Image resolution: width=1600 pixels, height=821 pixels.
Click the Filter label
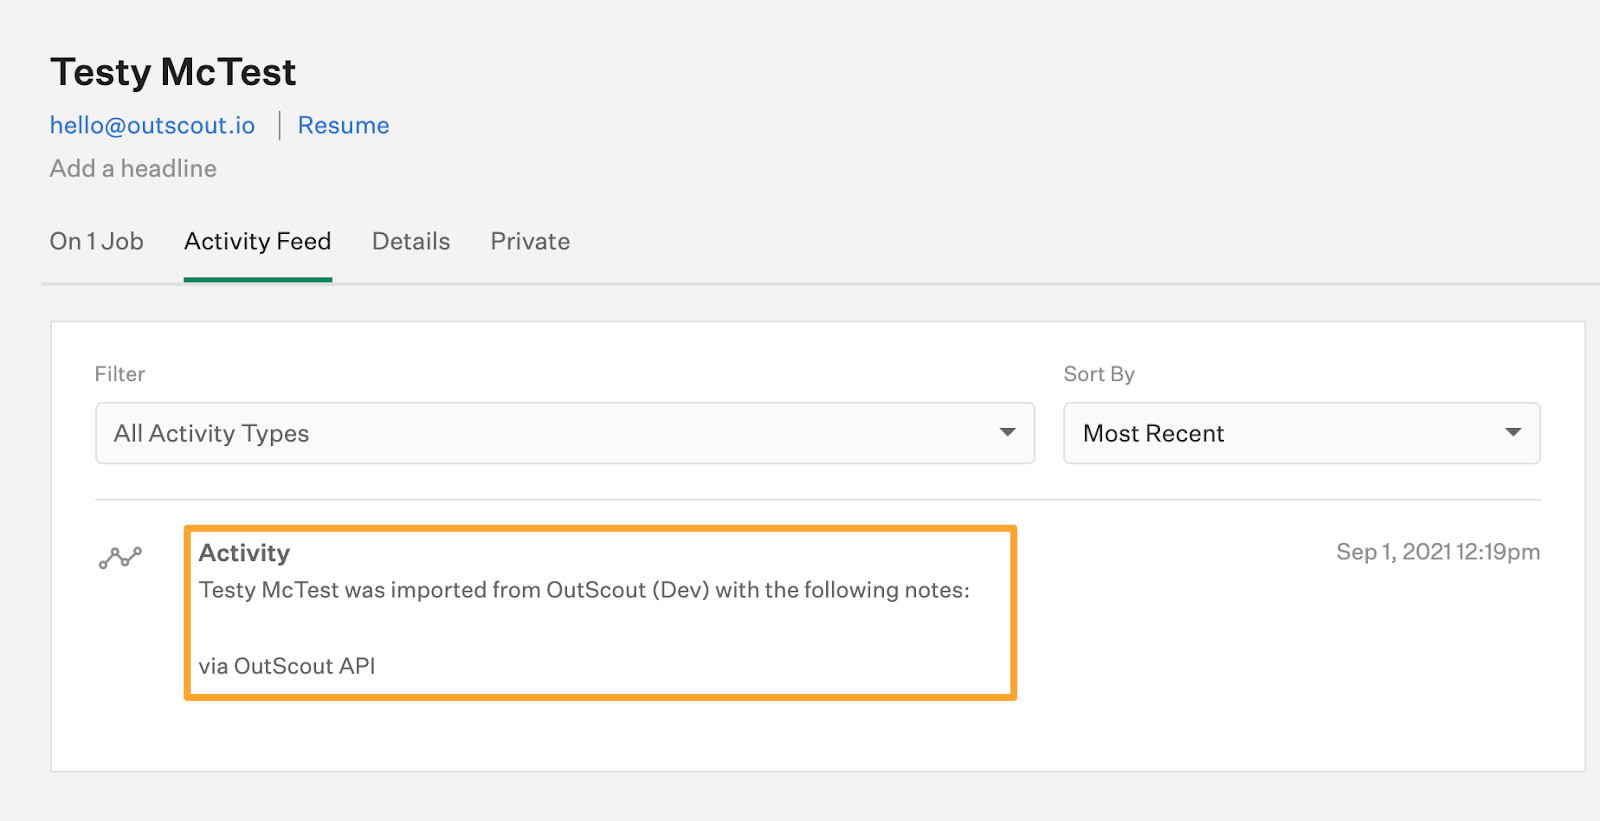point(120,374)
